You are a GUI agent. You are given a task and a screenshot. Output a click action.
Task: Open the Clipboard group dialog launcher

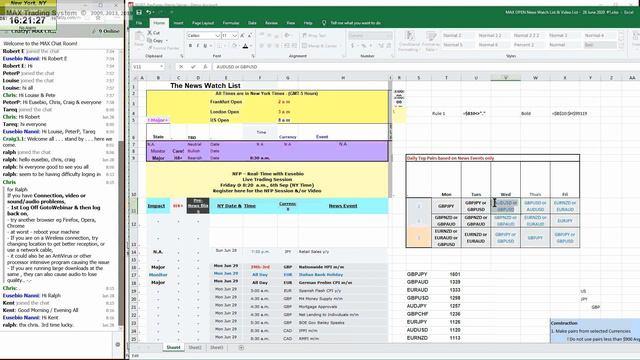pyautogui.click(x=182, y=56)
